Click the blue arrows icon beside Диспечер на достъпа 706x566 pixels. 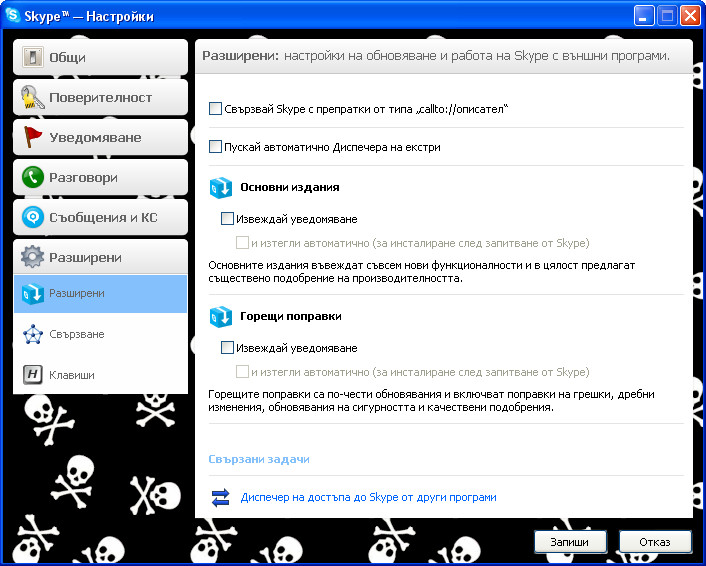221,498
